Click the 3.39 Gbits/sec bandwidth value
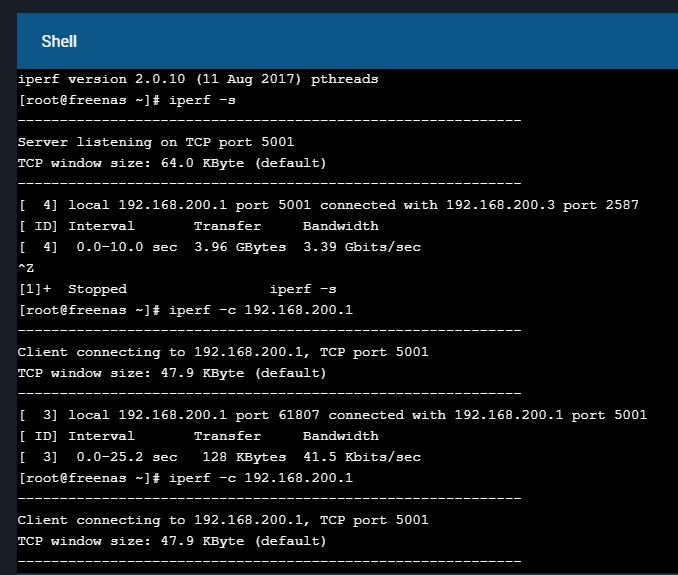This screenshot has height=575, width=678. tap(362, 247)
